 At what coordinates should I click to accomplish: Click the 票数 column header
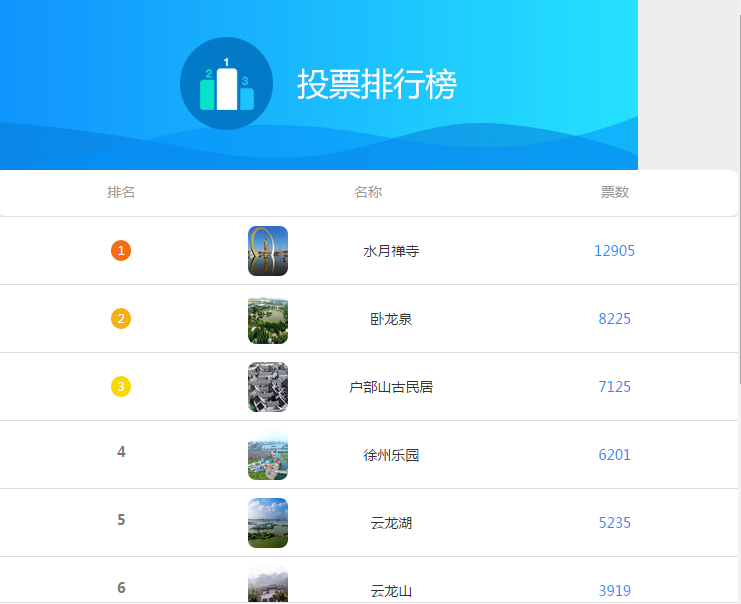tap(614, 192)
